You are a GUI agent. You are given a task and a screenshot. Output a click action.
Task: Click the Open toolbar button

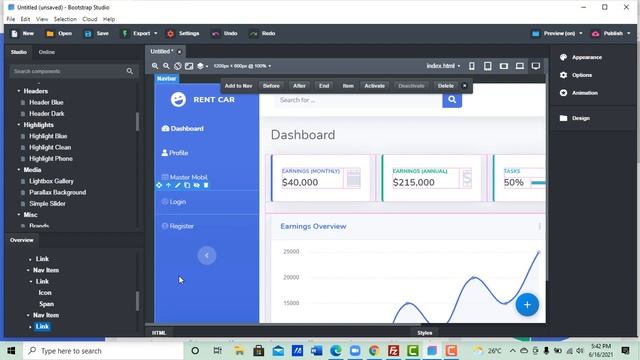[59, 33]
